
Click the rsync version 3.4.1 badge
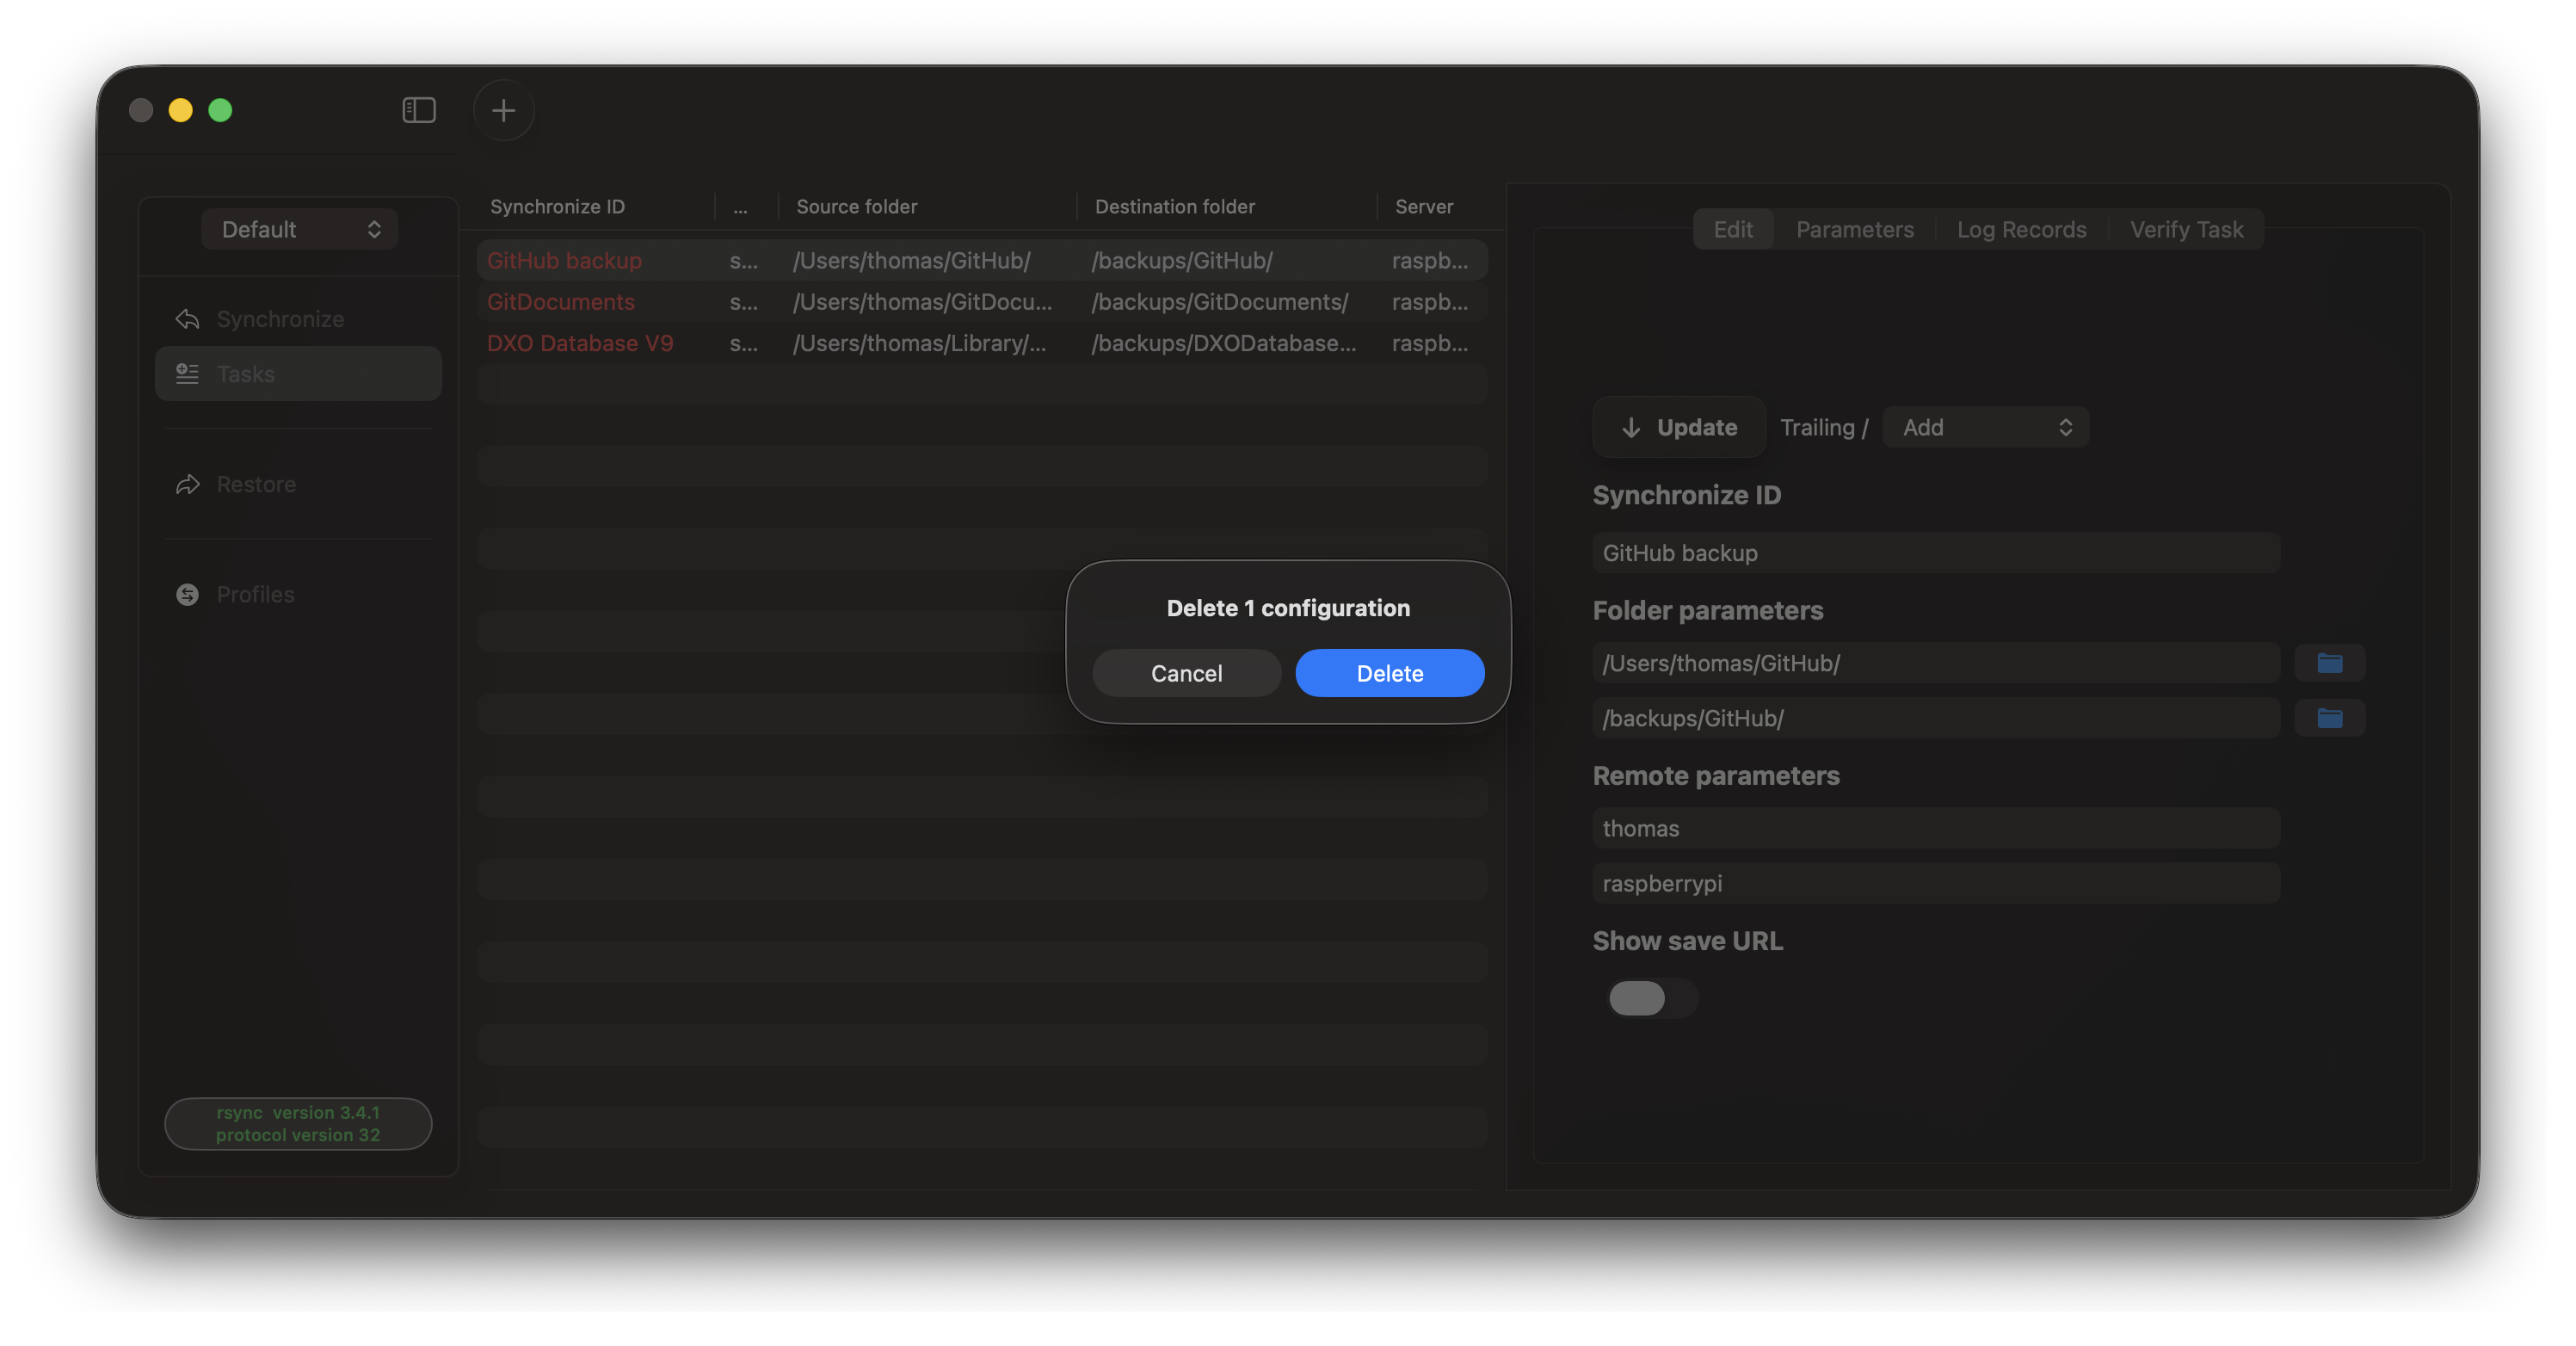pos(298,1123)
